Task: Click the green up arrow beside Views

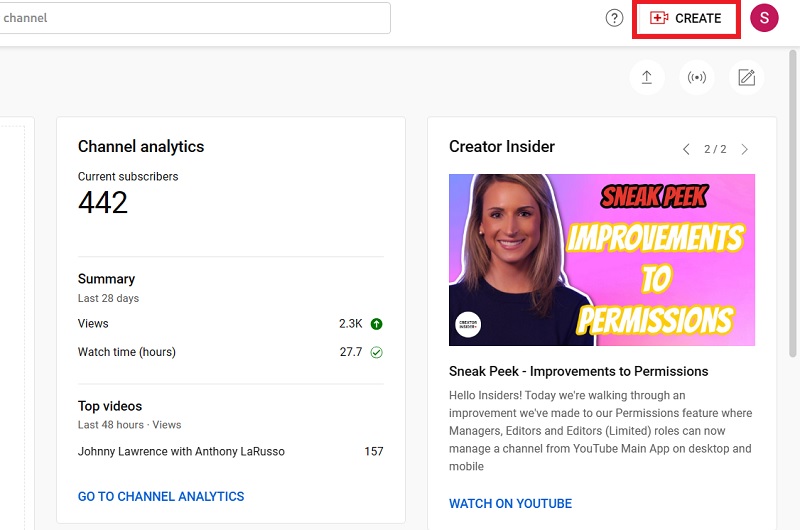Action: click(x=377, y=324)
